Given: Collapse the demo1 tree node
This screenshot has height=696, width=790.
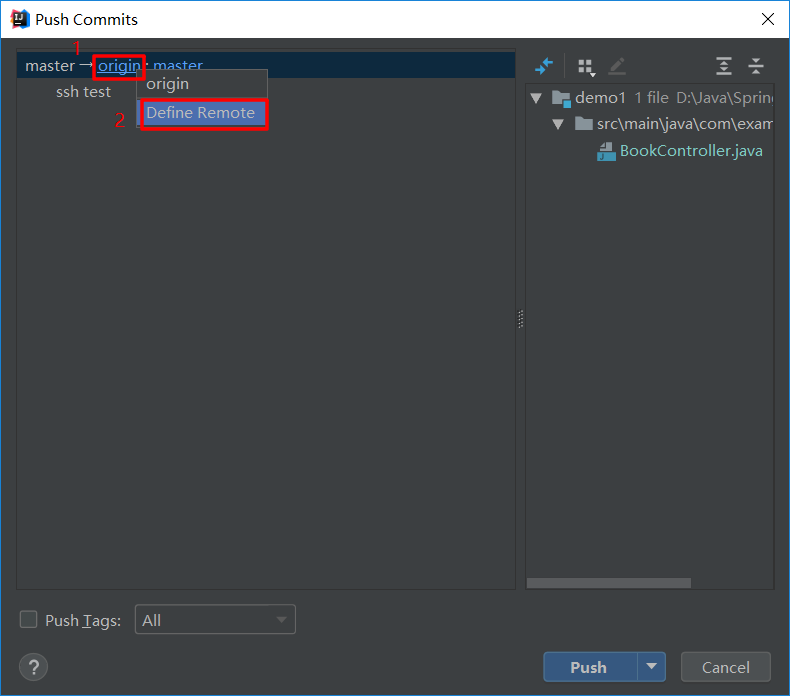Looking at the screenshot, I should coord(536,98).
